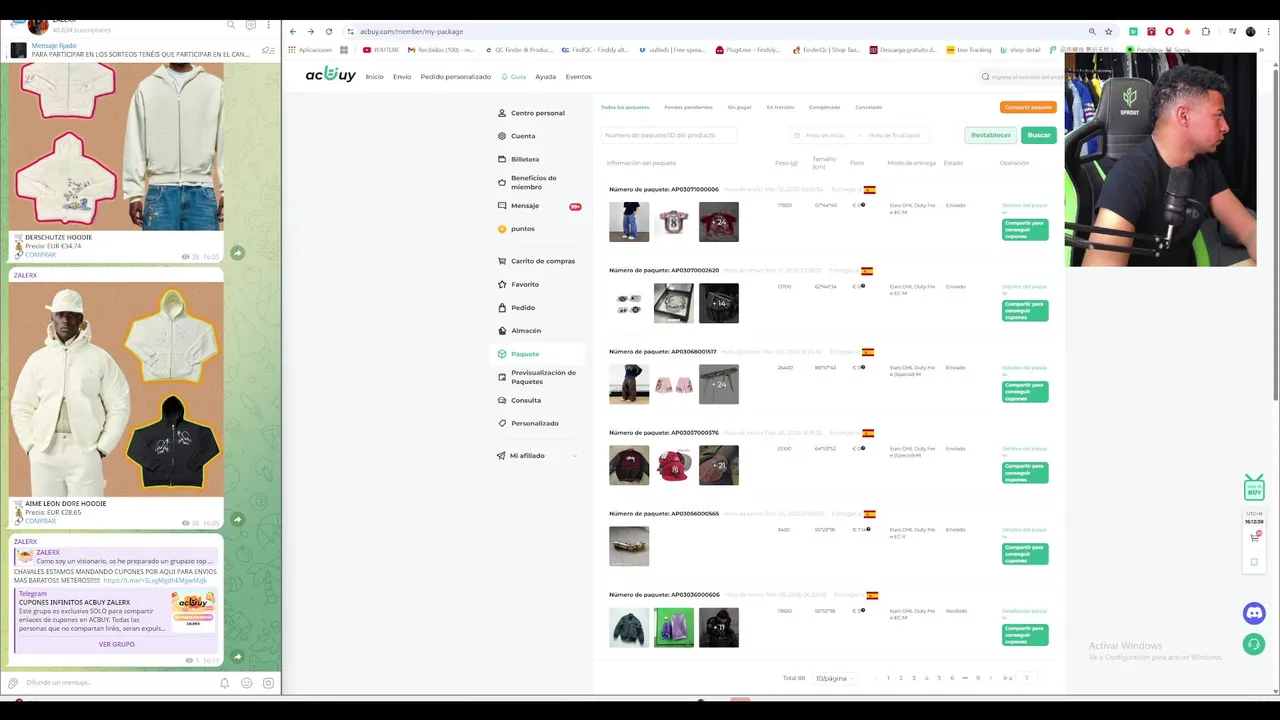Open the YOUTUBE bookmark

[381, 49]
